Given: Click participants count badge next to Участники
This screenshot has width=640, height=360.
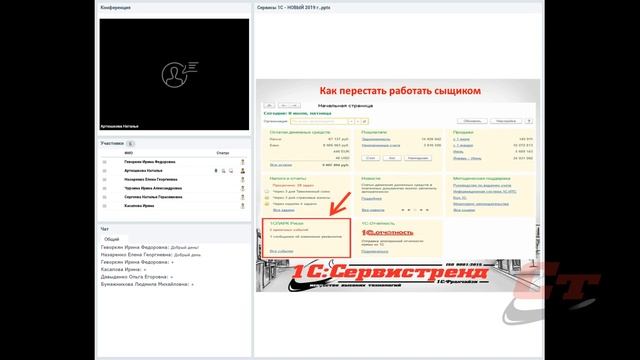Looking at the screenshot, I should click(130, 144).
